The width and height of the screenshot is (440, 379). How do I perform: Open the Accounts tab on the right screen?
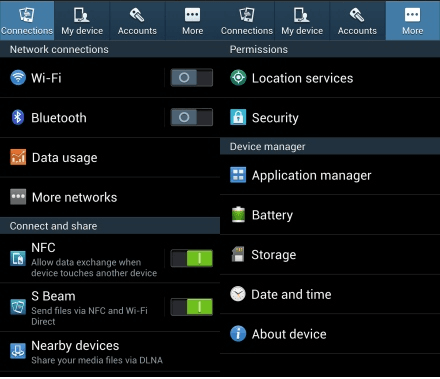pyautogui.click(x=357, y=21)
